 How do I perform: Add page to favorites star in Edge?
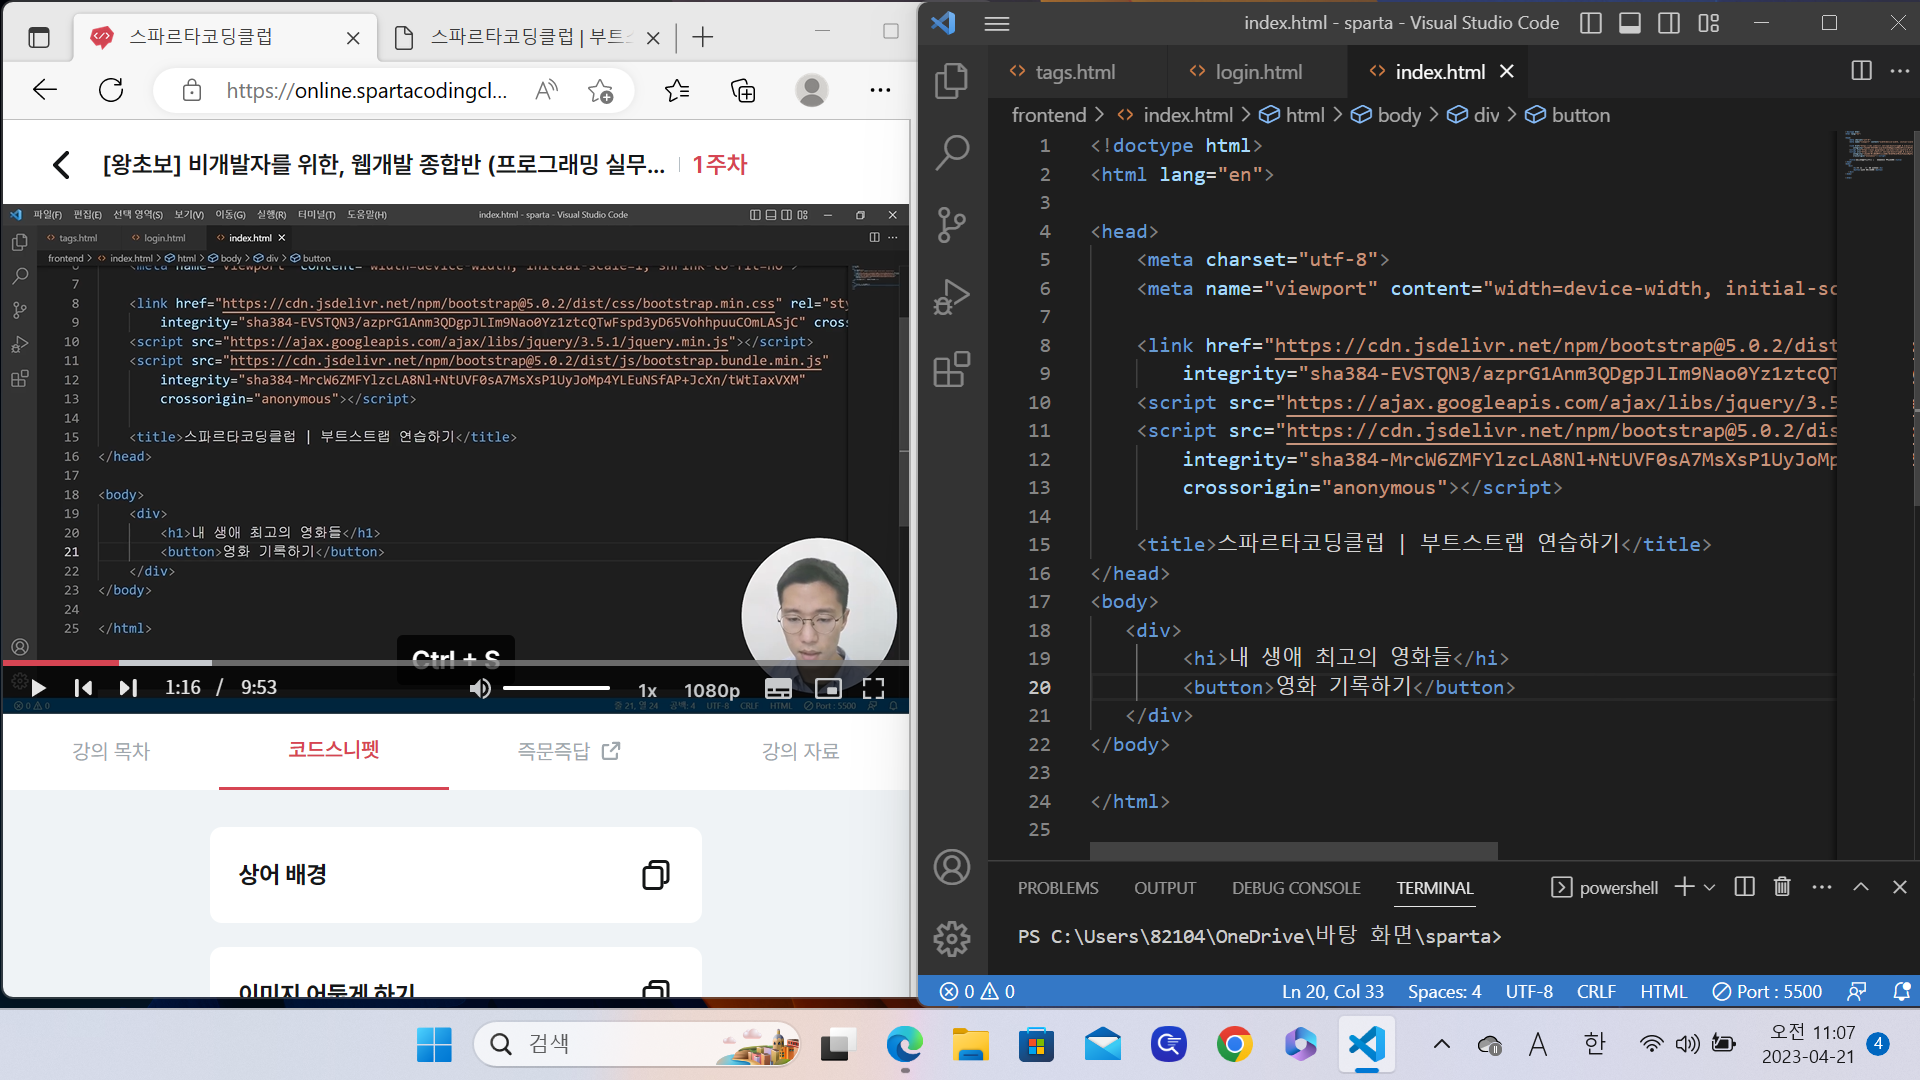[x=600, y=91]
